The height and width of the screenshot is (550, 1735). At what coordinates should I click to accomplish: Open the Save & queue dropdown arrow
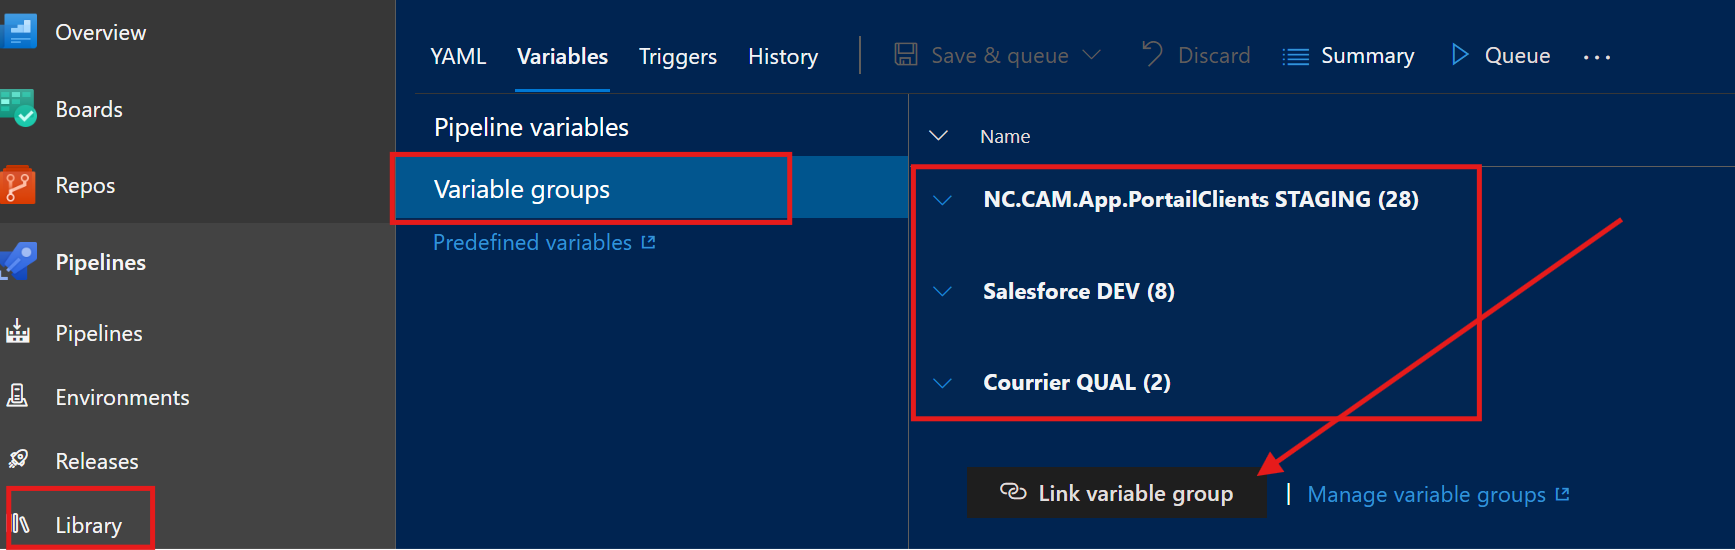click(1092, 55)
